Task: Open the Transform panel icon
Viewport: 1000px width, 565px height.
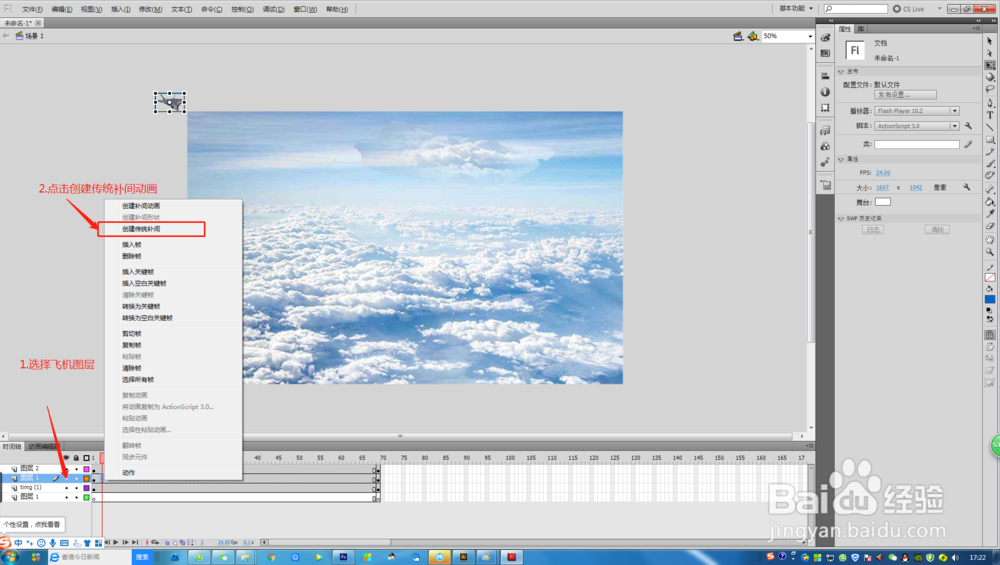Action: 825,108
